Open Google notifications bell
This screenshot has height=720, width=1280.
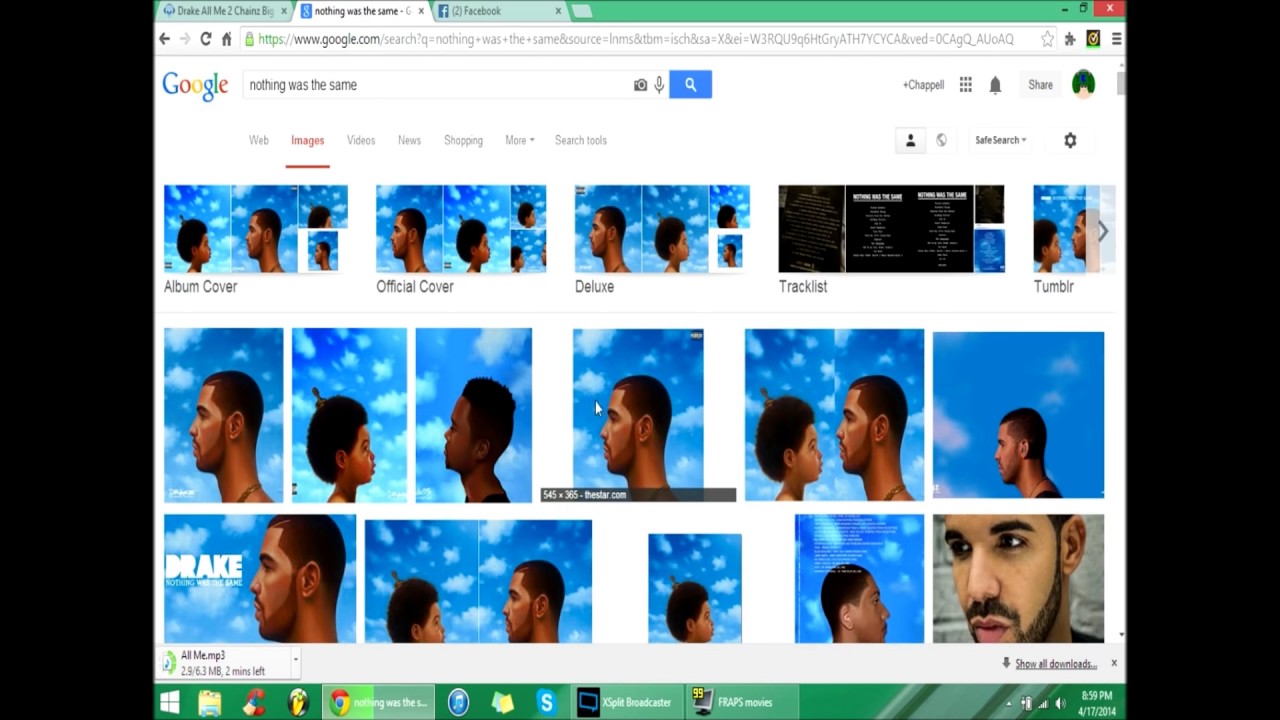point(995,85)
